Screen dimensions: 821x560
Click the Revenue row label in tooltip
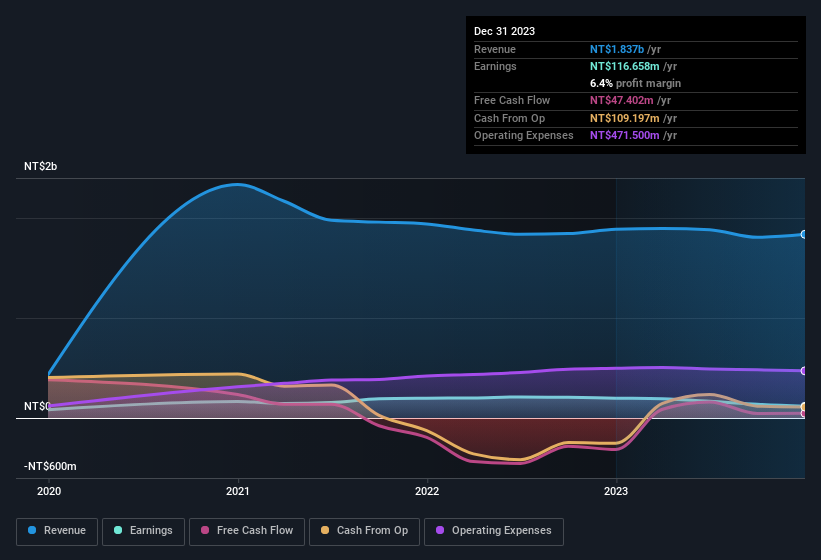(495, 49)
